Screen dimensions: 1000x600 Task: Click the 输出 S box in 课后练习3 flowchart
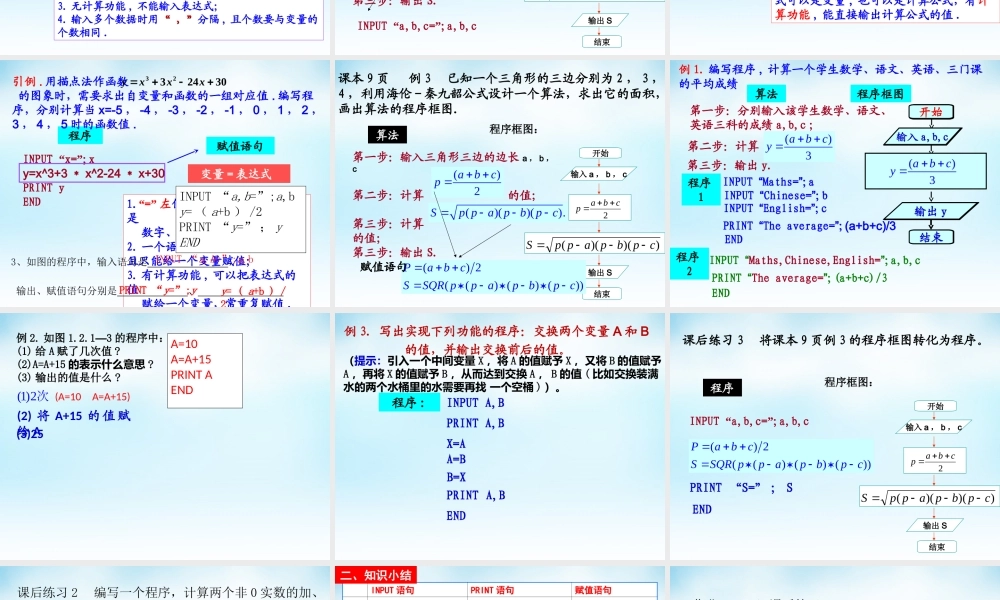[935, 525]
